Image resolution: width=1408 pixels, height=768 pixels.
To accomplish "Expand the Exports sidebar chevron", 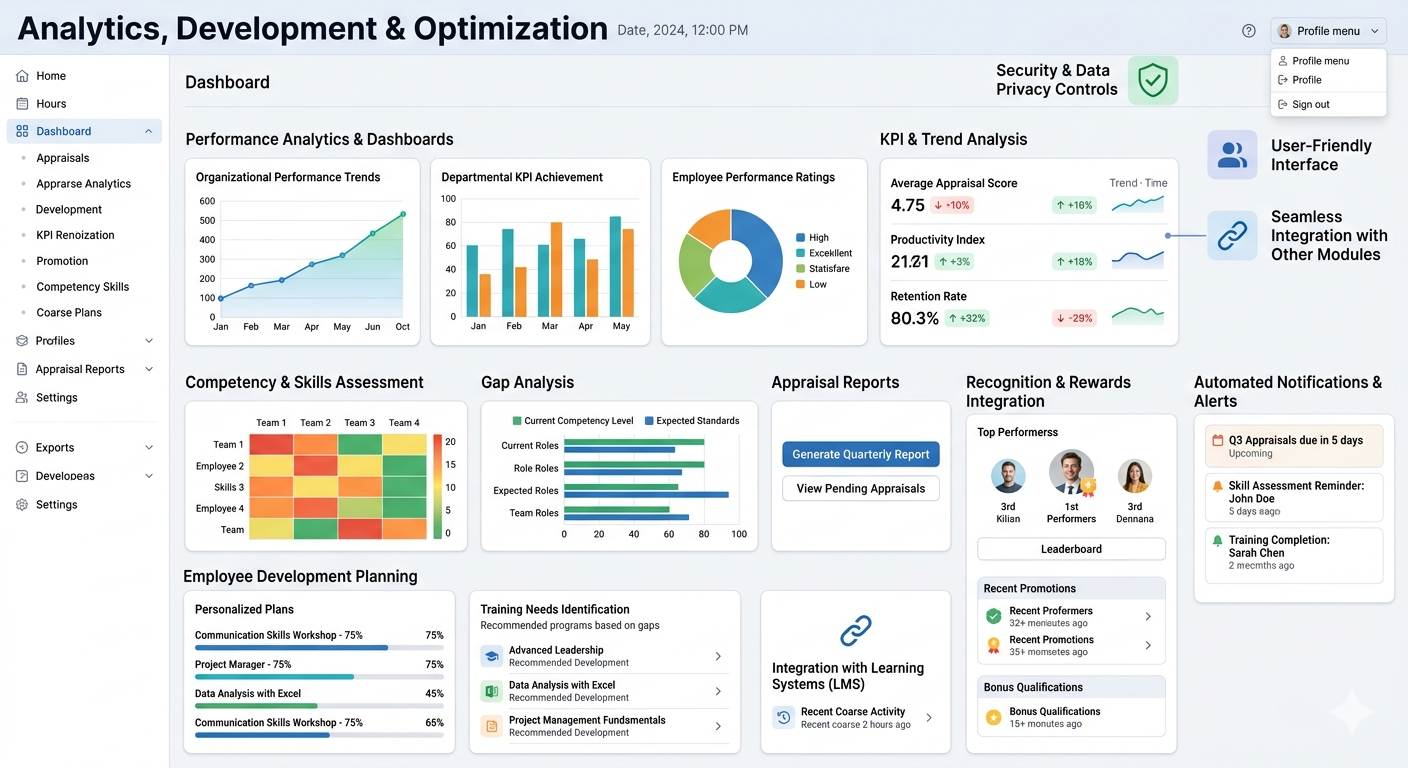I will [x=149, y=448].
